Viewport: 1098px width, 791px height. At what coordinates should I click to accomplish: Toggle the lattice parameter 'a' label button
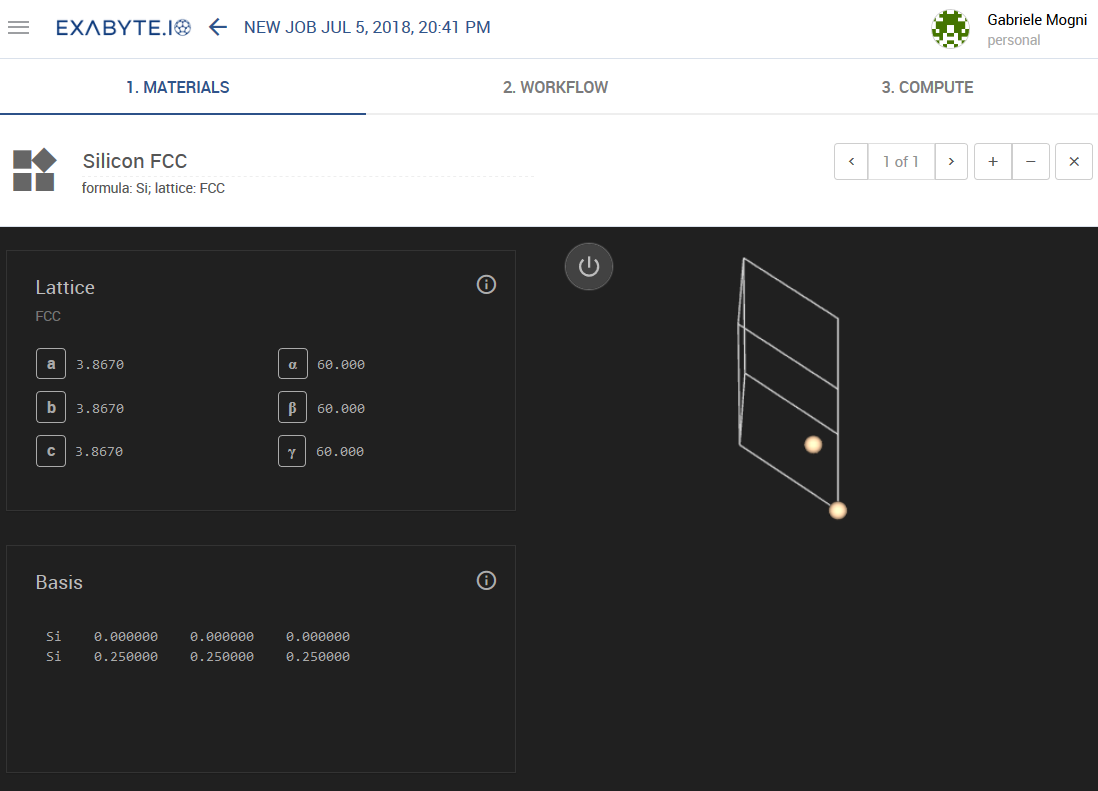click(51, 363)
